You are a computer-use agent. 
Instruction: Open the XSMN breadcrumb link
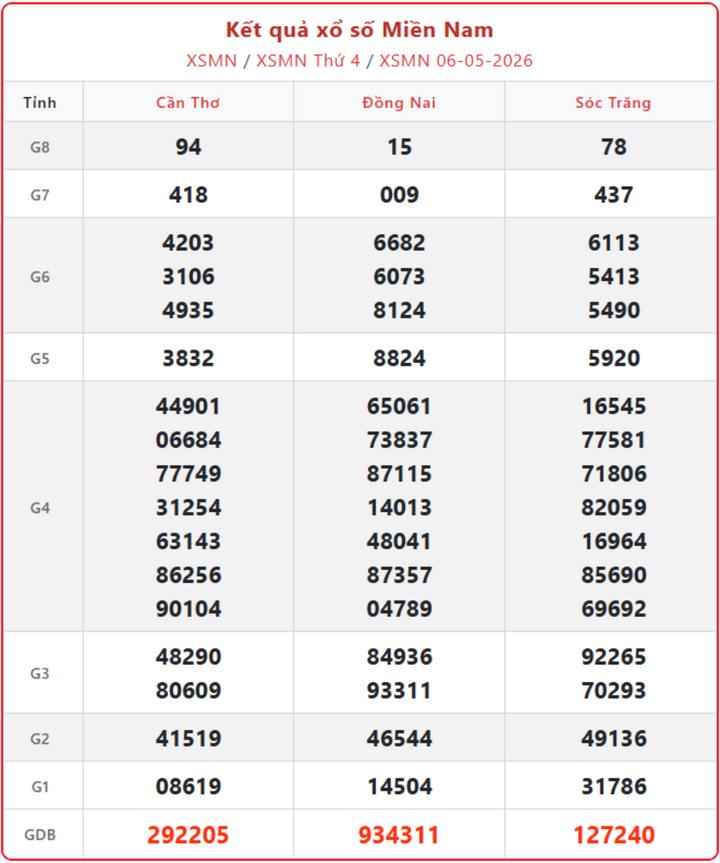coord(211,61)
